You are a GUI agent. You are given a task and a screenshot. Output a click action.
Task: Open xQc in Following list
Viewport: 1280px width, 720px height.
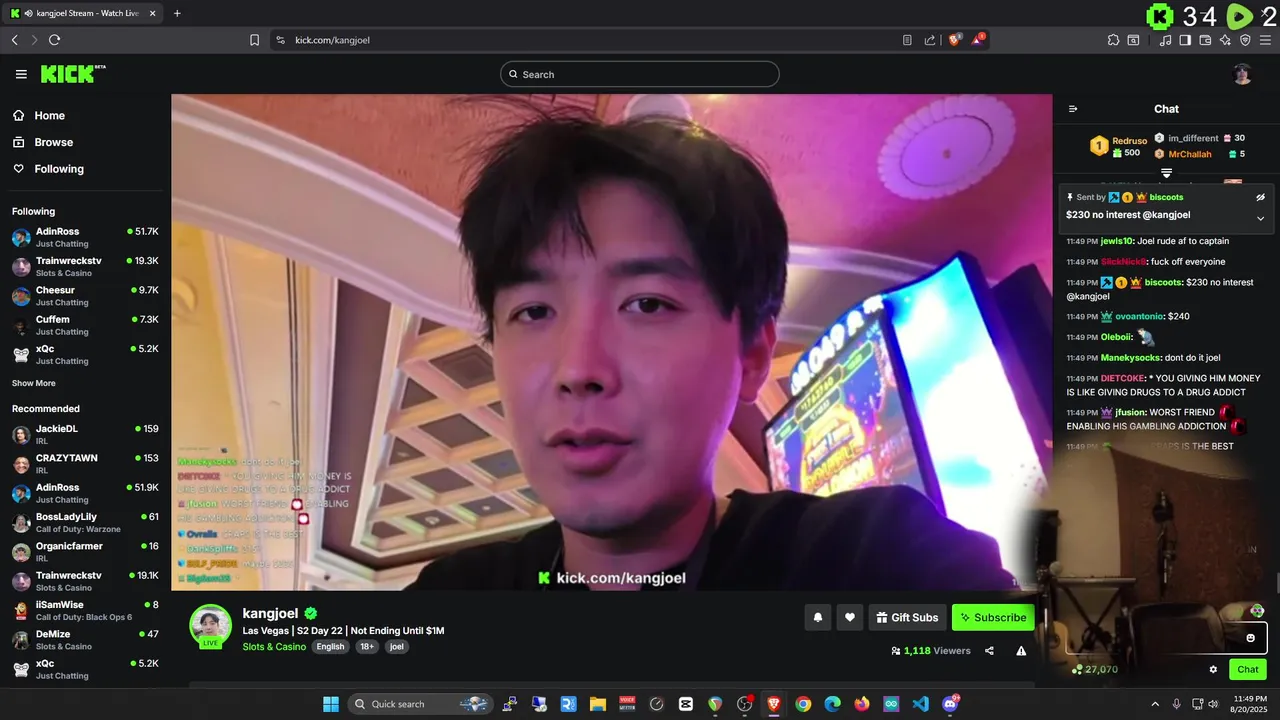click(x=85, y=355)
